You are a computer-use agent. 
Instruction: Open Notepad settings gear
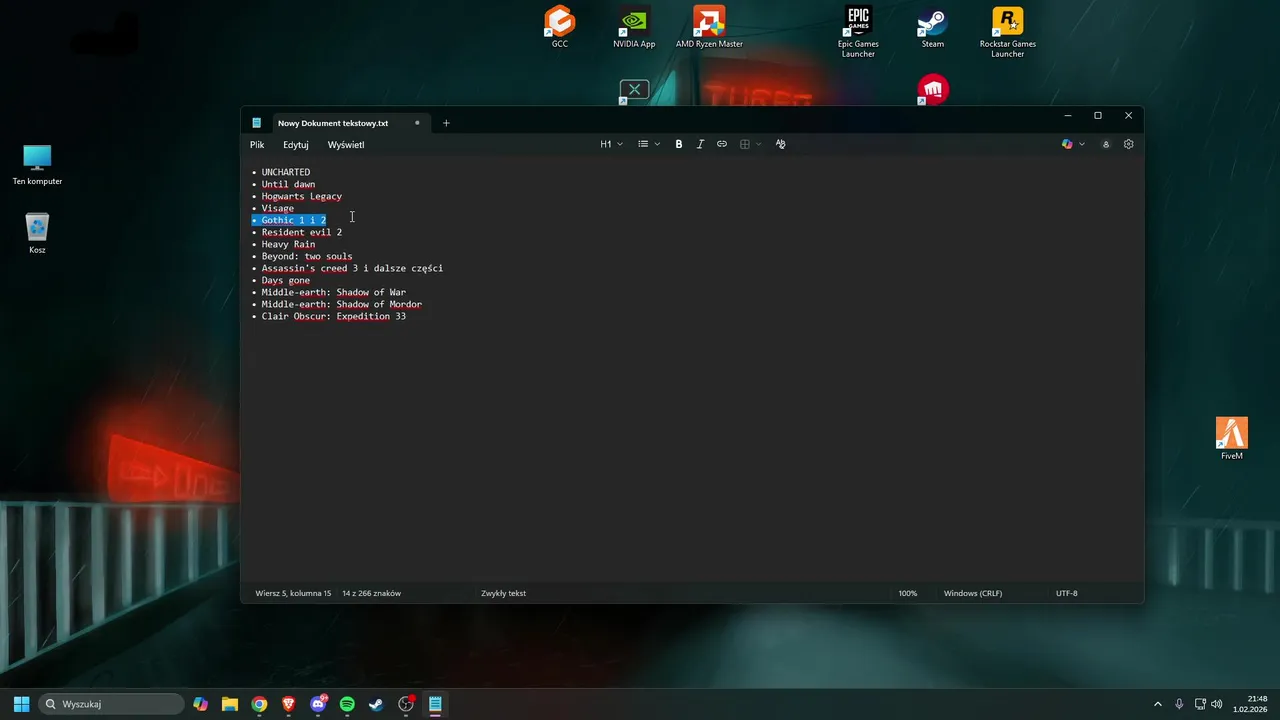[1129, 144]
